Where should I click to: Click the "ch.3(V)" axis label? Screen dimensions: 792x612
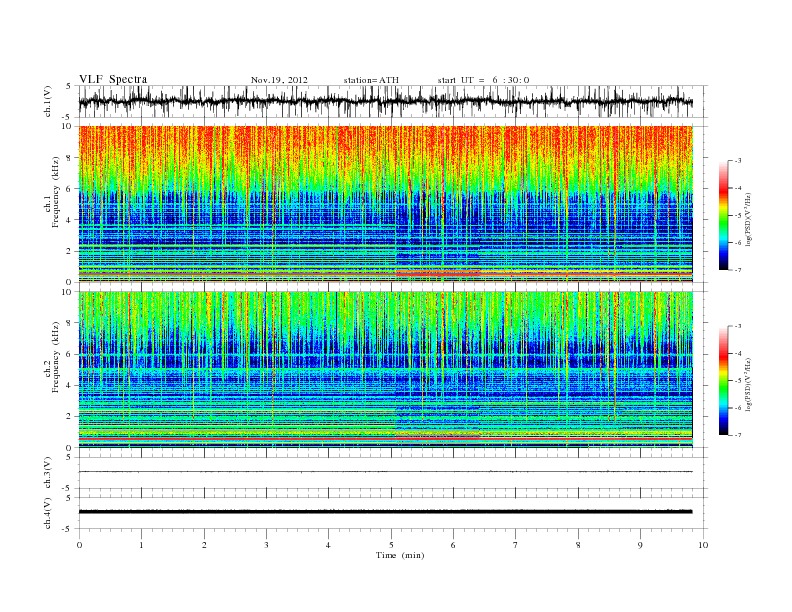48,473
